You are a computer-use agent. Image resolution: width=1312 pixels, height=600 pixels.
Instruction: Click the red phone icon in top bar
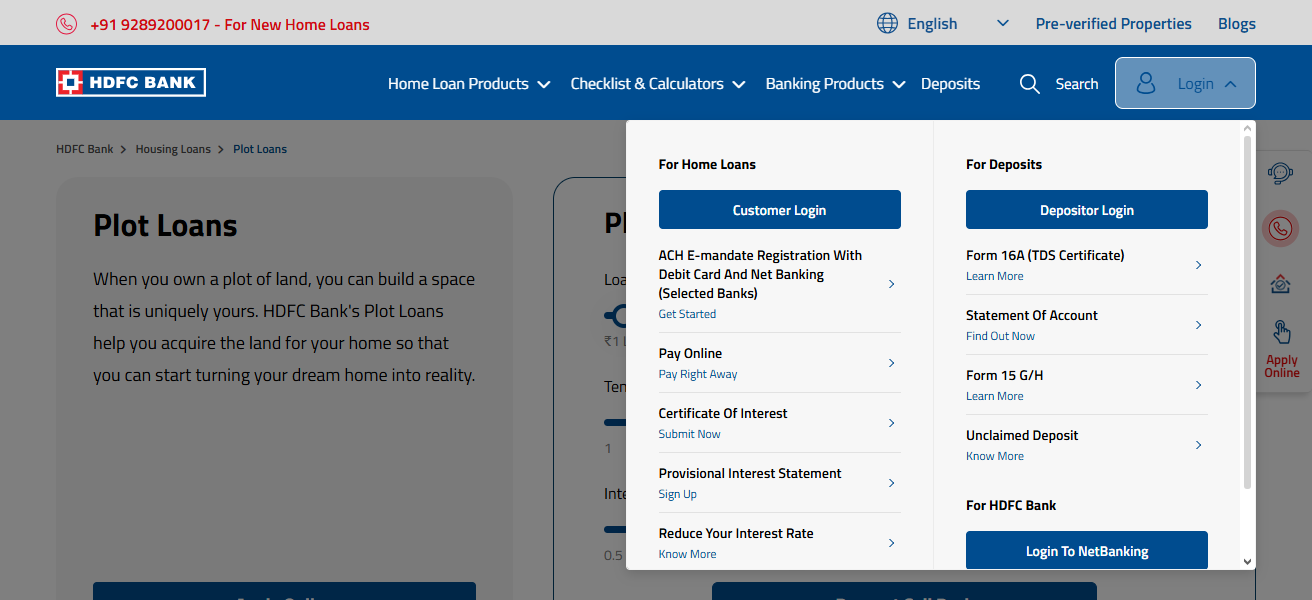[x=66, y=23]
